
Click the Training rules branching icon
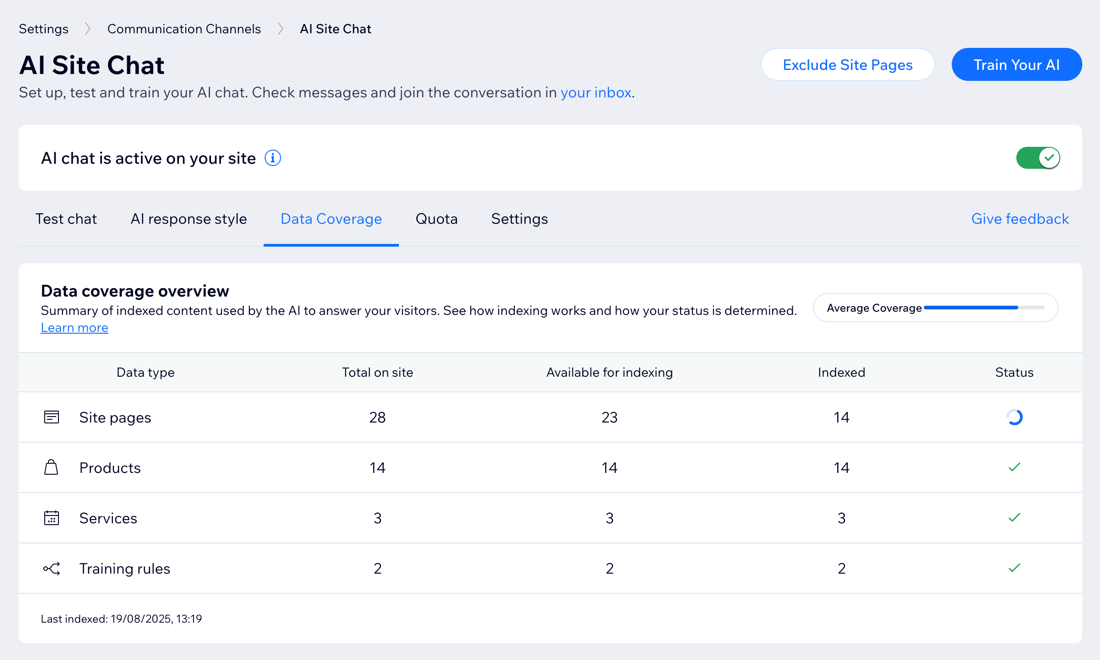[x=51, y=568]
